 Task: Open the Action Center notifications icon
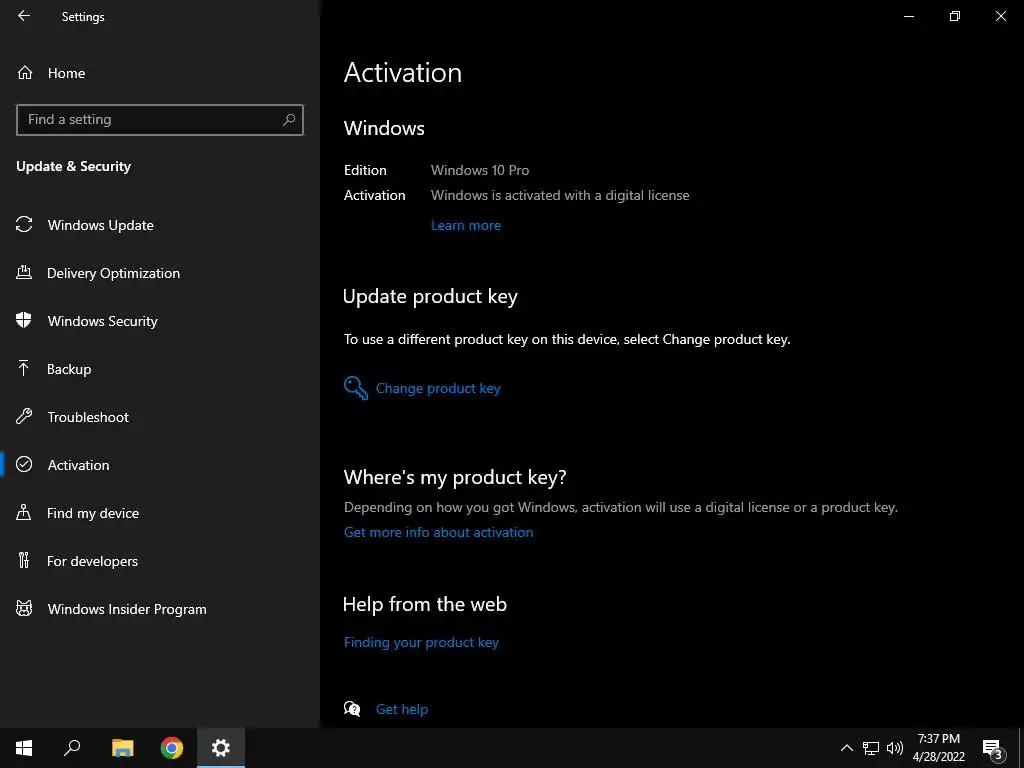[x=993, y=748]
